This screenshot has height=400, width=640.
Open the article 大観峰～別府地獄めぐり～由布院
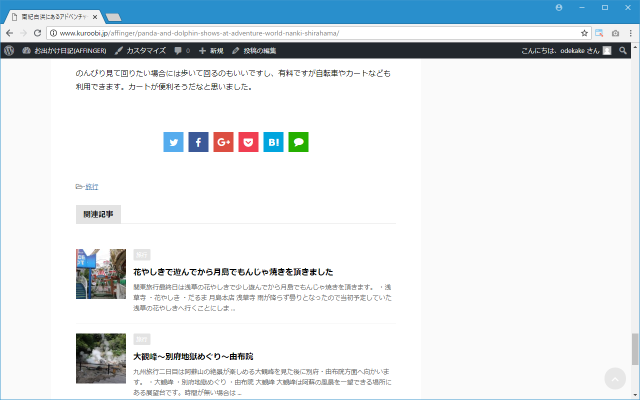[193, 356]
